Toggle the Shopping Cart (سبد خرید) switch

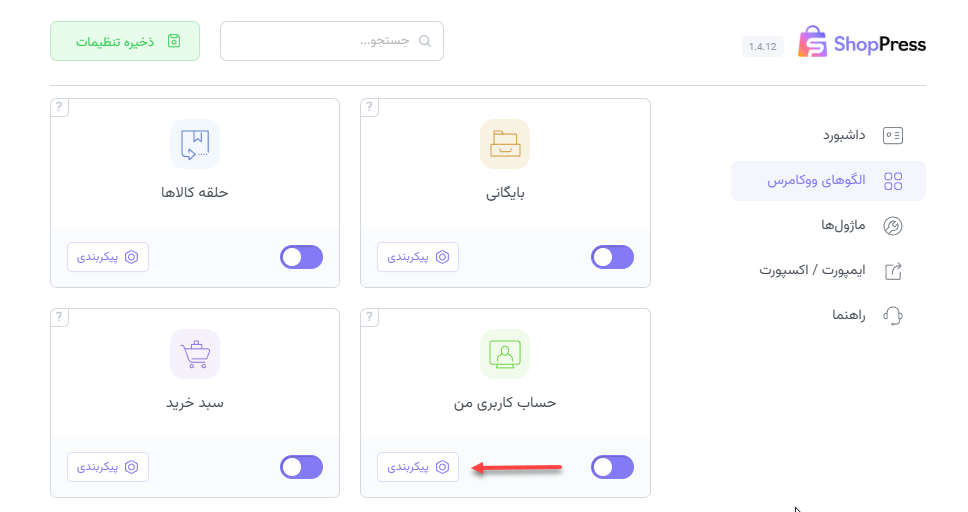(x=302, y=467)
